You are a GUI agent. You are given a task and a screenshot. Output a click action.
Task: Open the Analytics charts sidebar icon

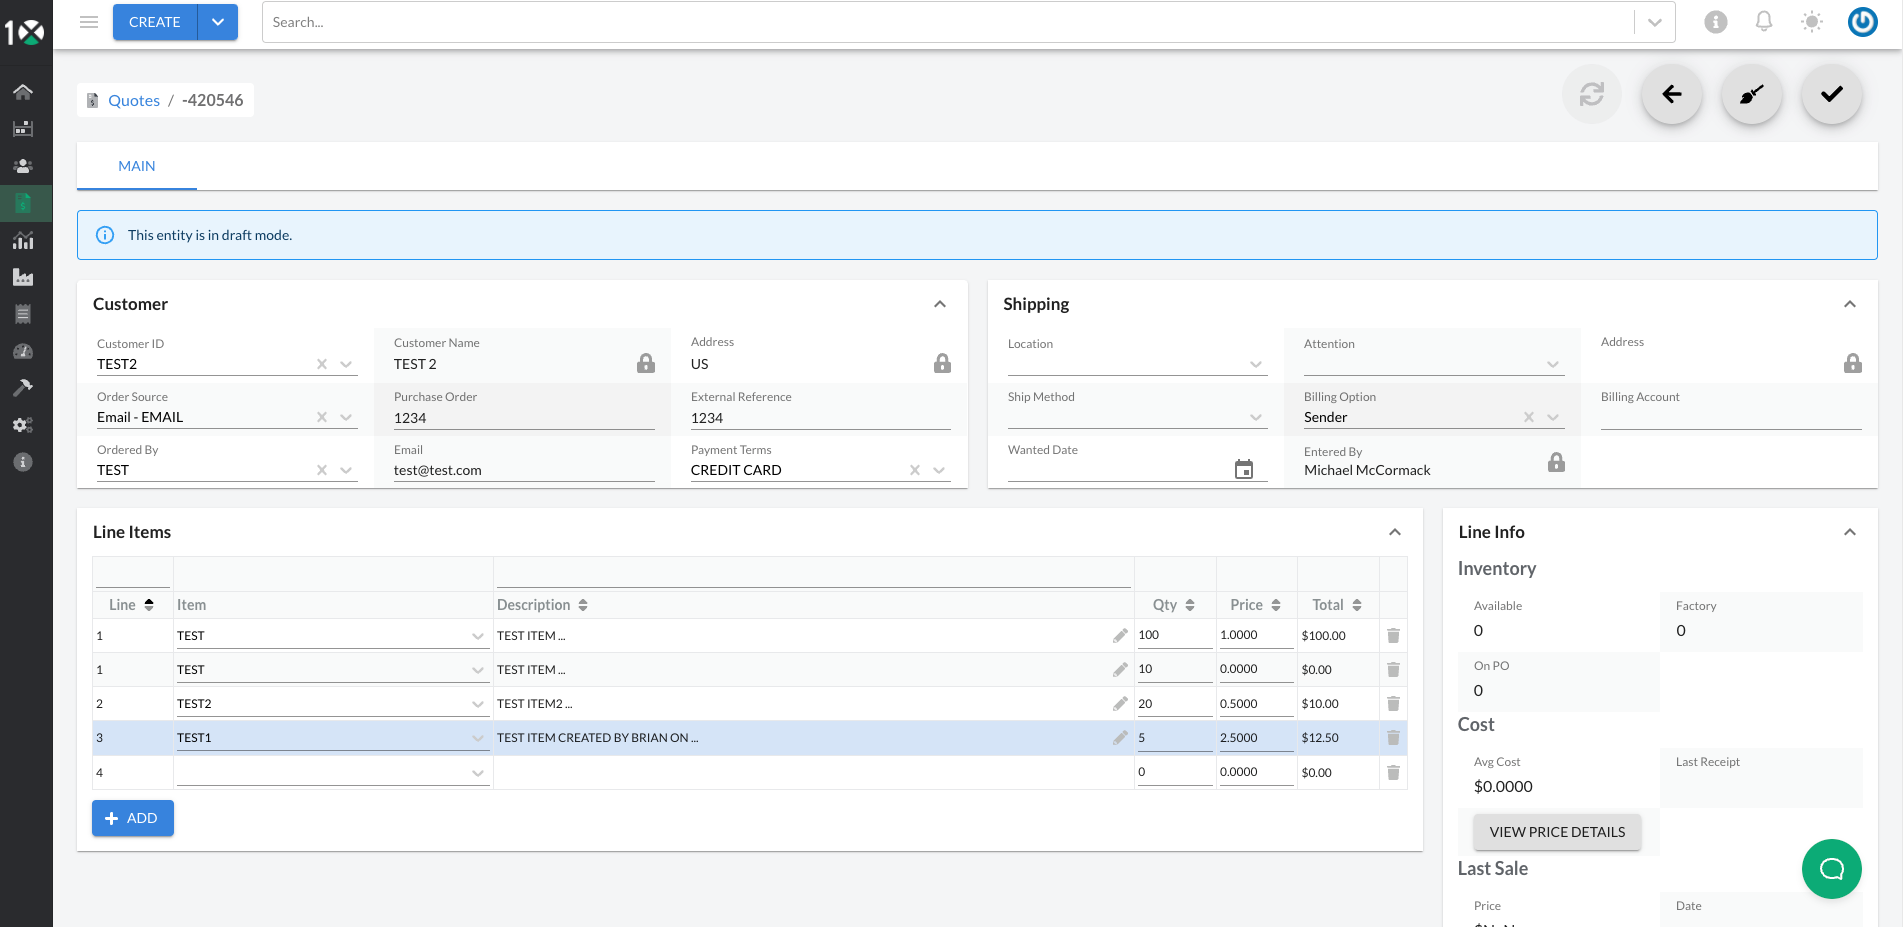[23, 241]
